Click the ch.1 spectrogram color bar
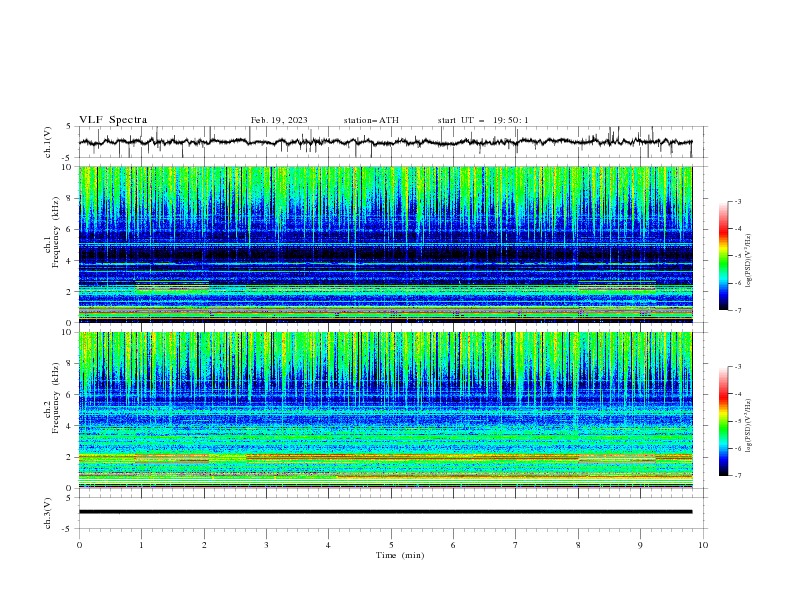The width and height of the screenshot is (792, 612). (x=723, y=256)
